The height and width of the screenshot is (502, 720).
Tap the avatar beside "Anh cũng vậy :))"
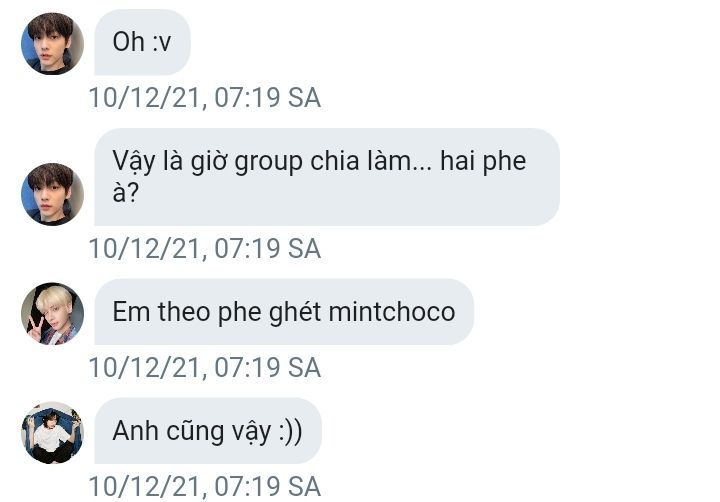(52, 432)
